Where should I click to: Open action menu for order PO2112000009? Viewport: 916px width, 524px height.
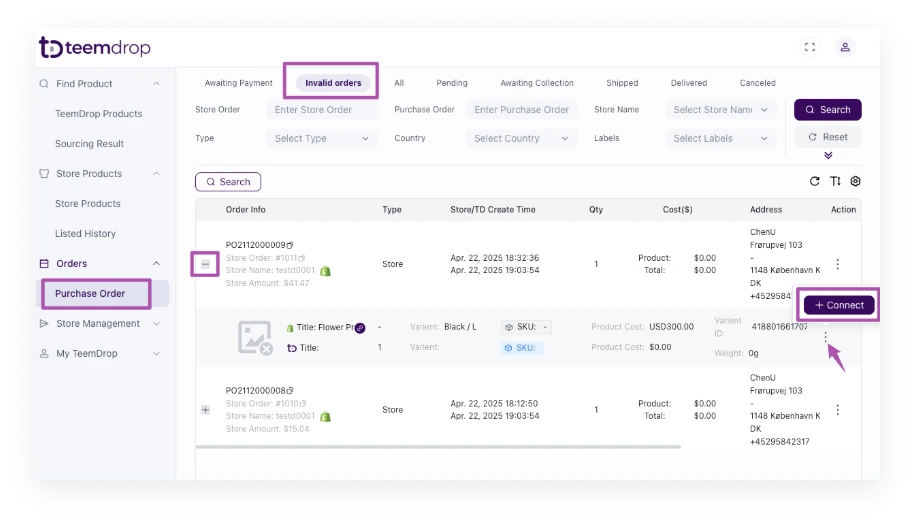point(837,264)
